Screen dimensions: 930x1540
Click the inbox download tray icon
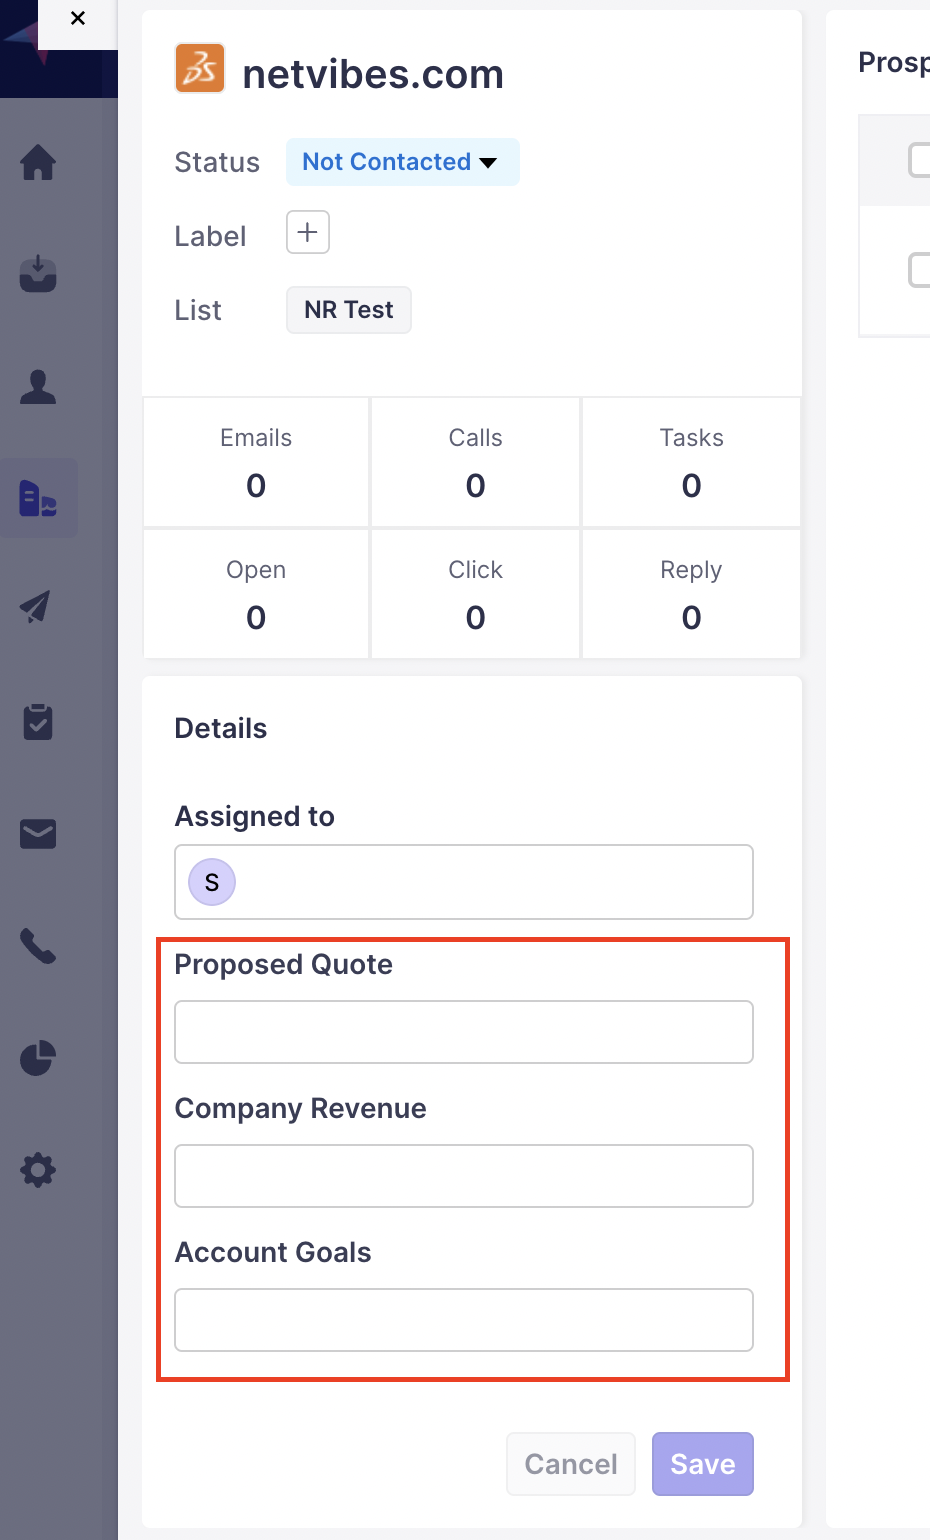click(x=38, y=274)
